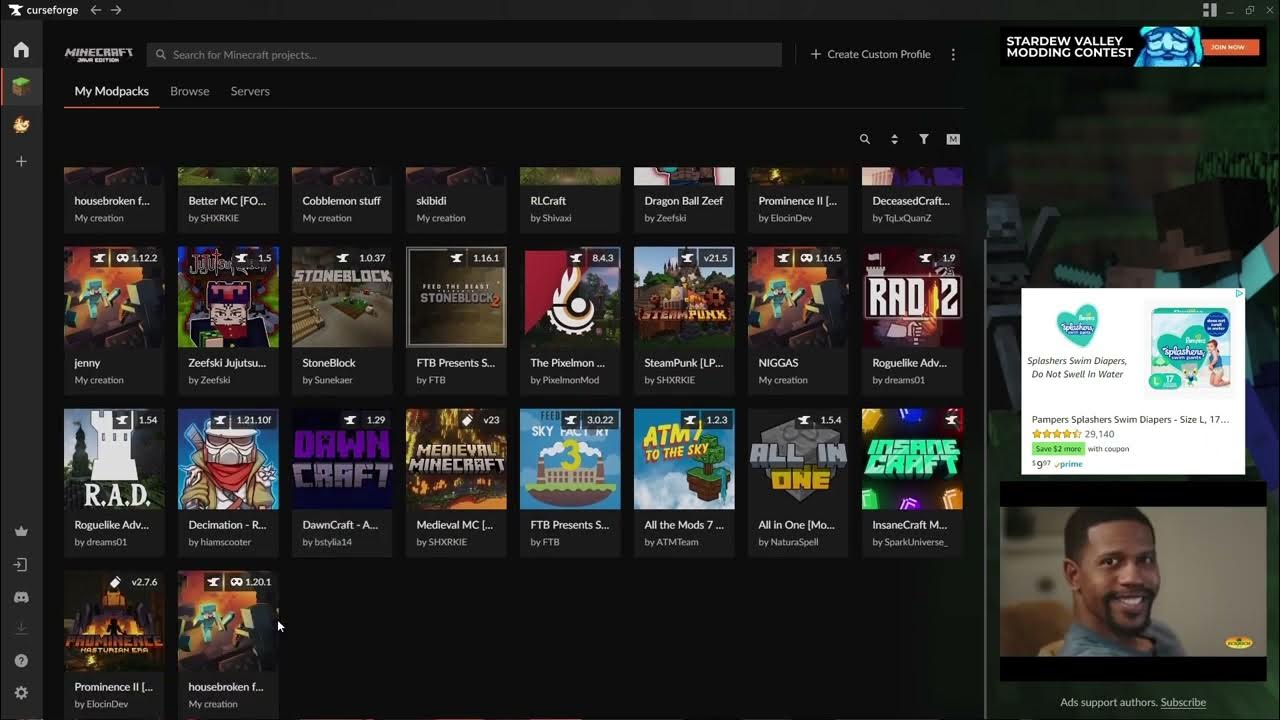Click the 'RLCraft' modpack title
Screen dimensions: 1280x720
pyautogui.click(x=548, y=201)
